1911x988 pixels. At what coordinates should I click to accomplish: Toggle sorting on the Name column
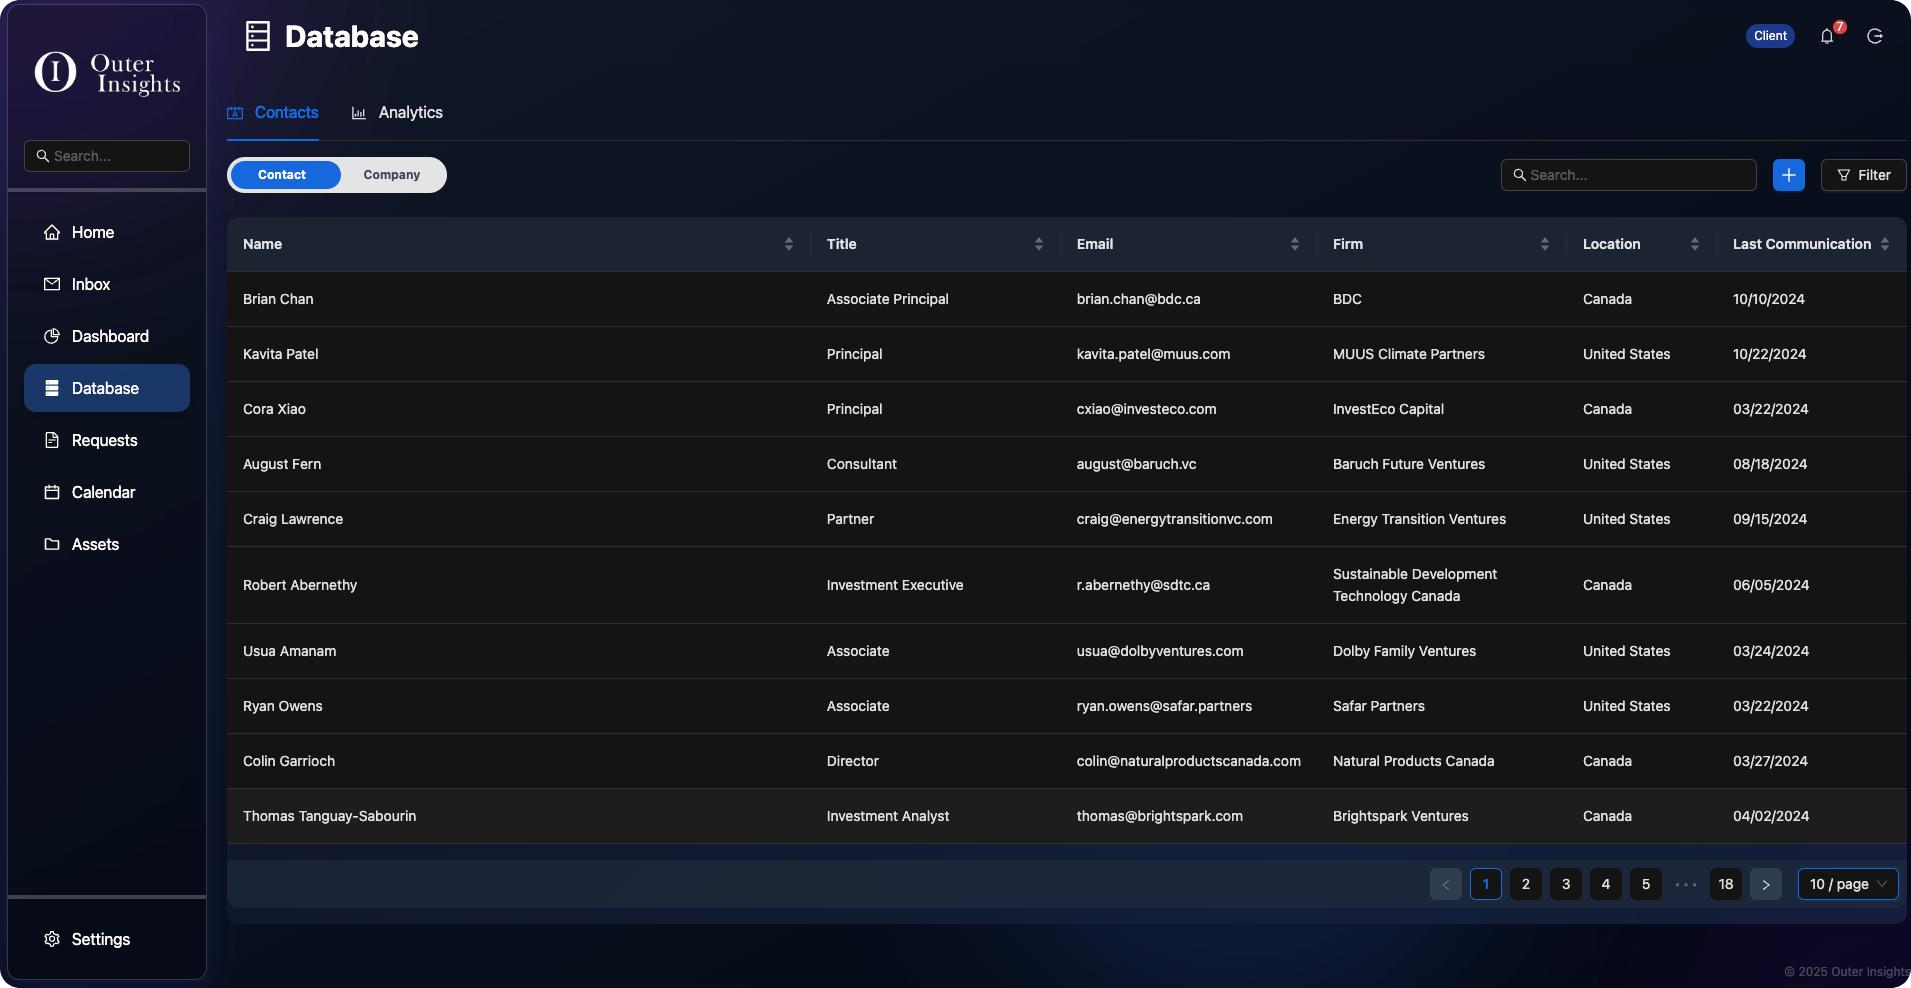[x=788, y=244]
